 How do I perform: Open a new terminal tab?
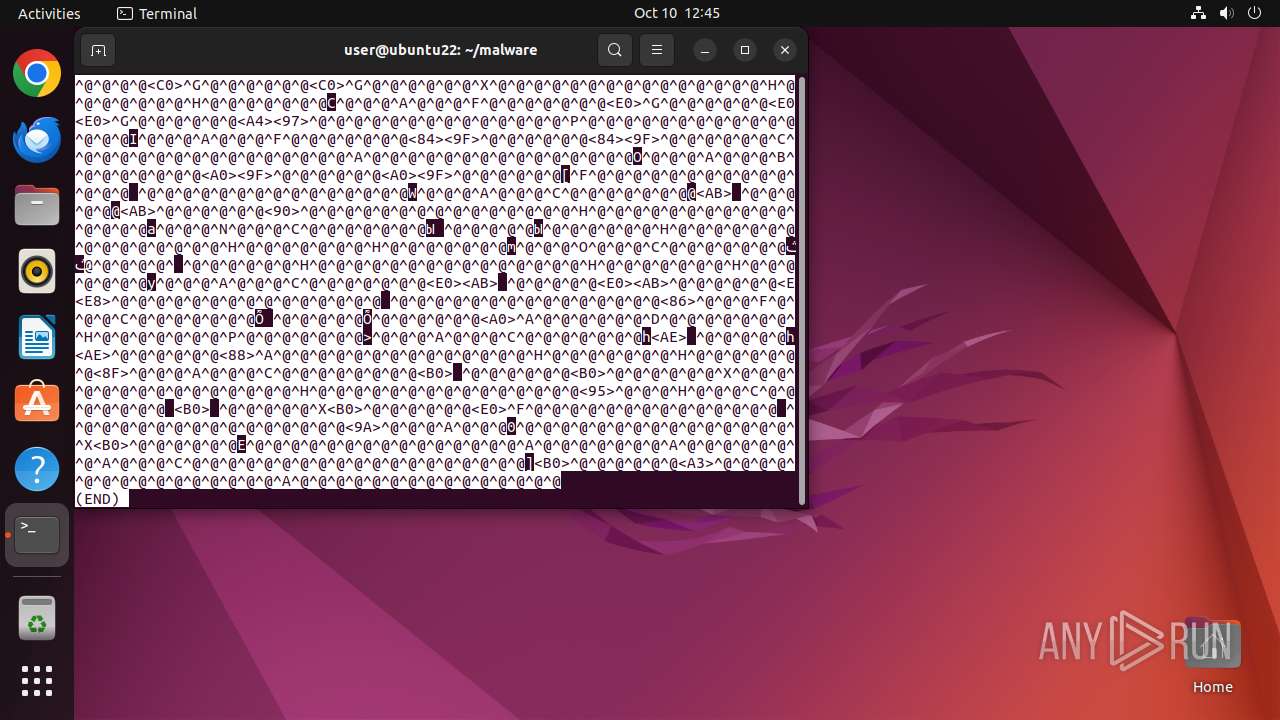coord(98,50)
